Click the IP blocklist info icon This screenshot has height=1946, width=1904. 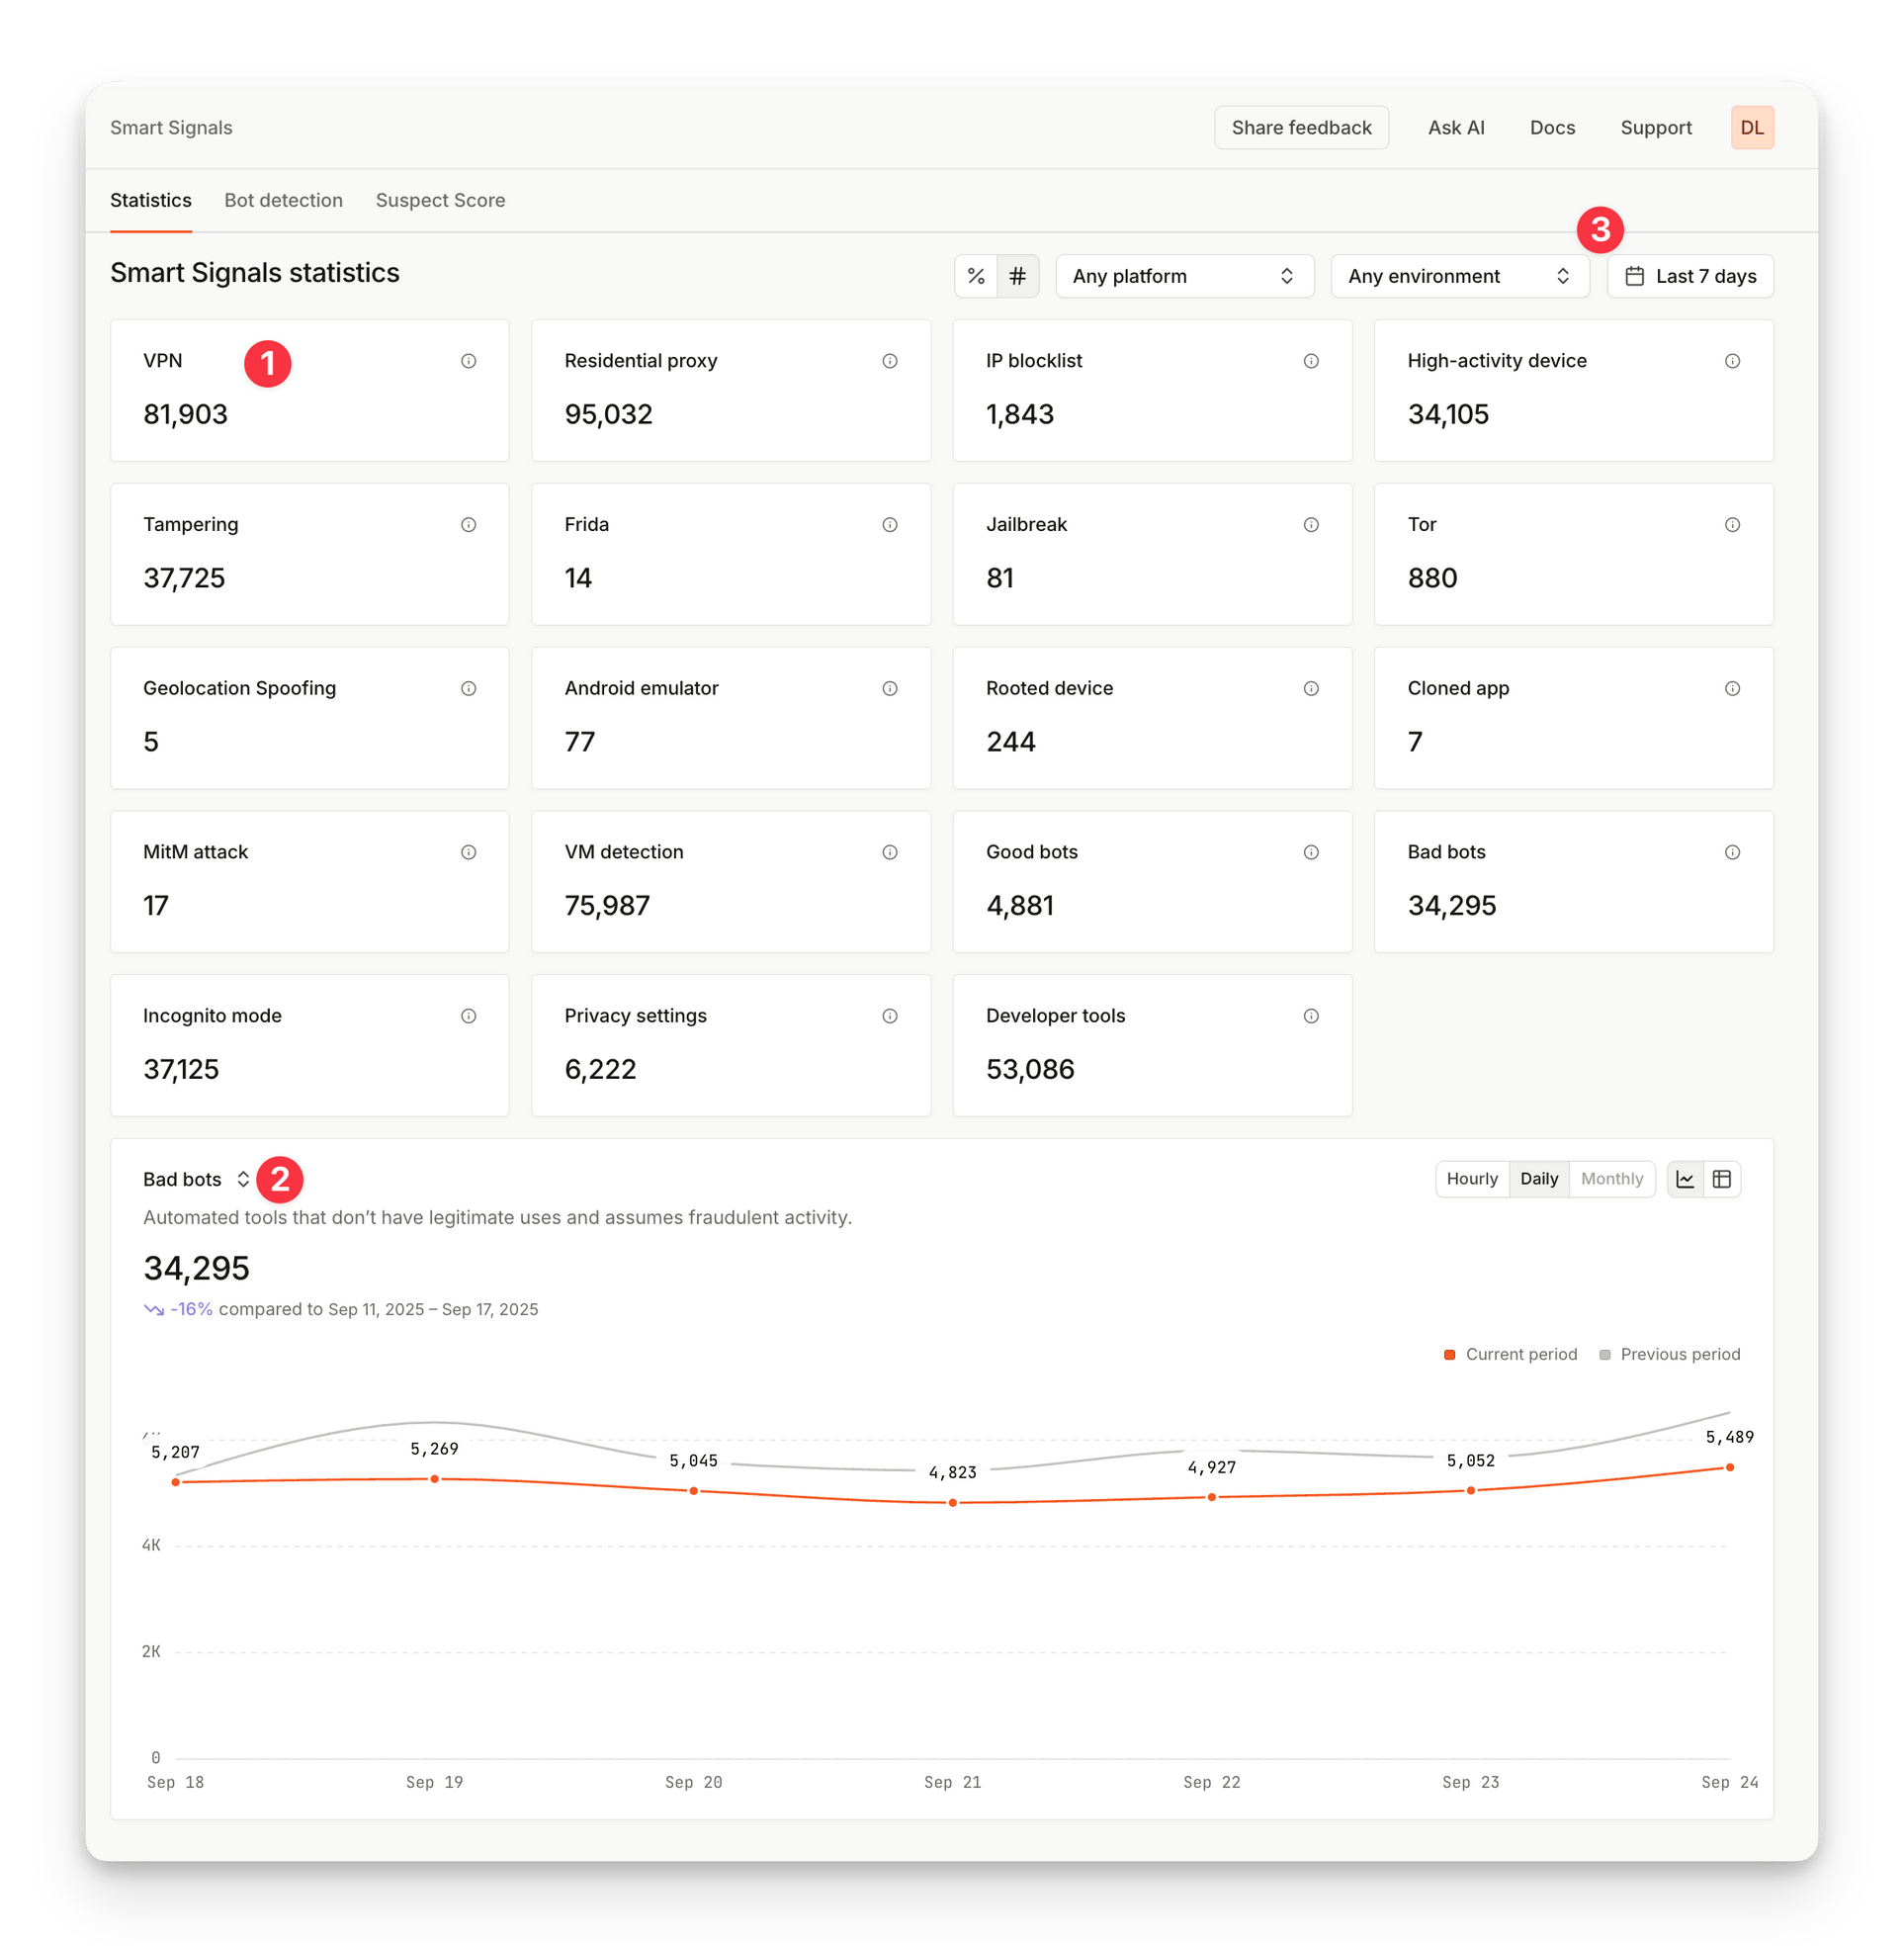click(1310, 361)
